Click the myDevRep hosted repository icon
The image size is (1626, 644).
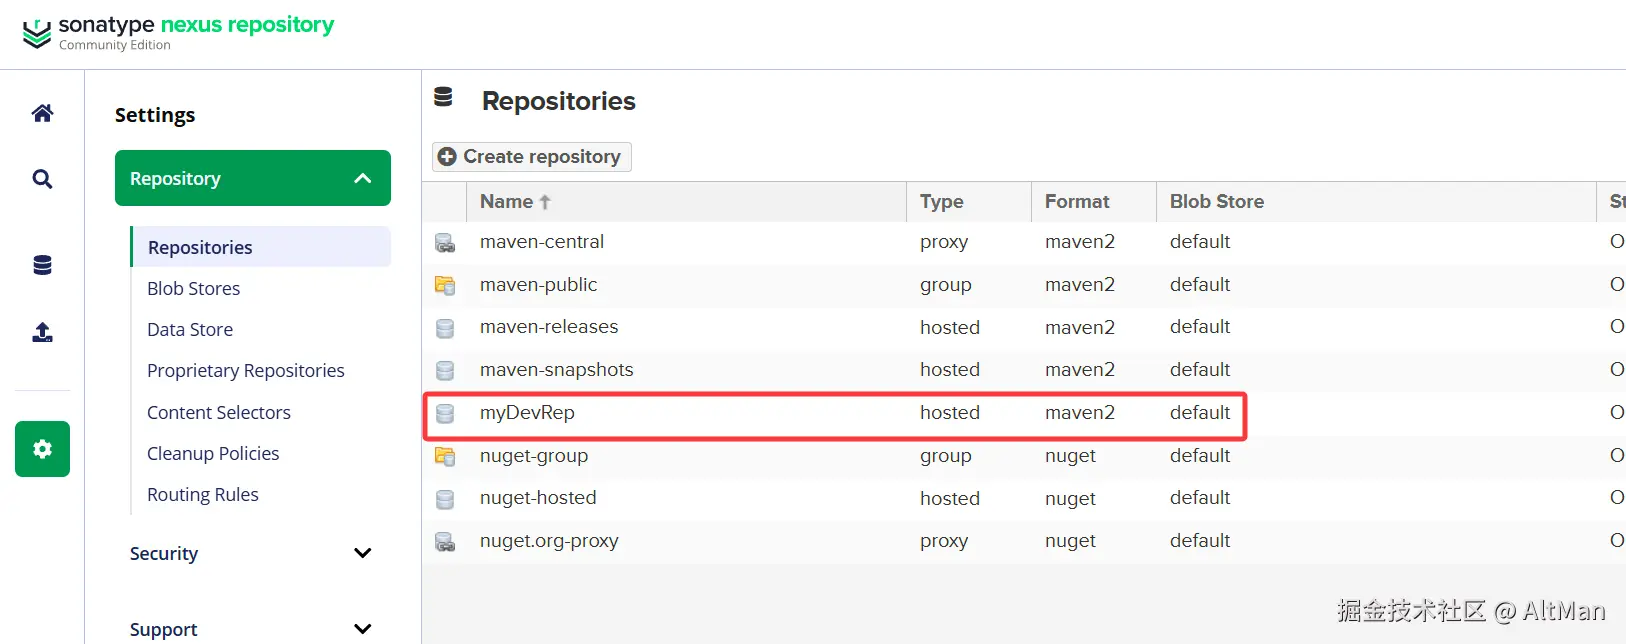pyautogui.click(x=445, y=413)
